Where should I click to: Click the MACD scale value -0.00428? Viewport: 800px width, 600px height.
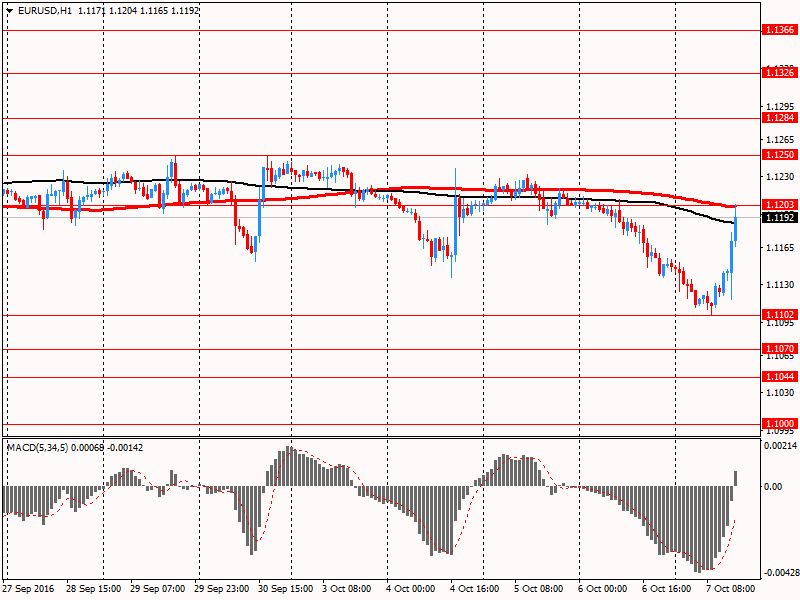(780, 573)
